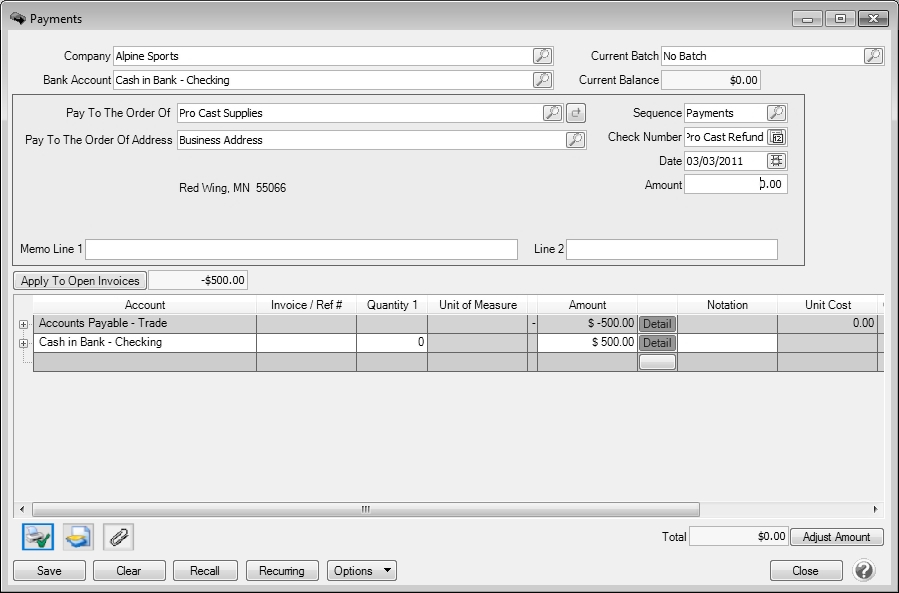The width and height of the screenshot is (899, 593).
Task: Click Apply To Open Invoices button
Action: (x=80, y=281)
